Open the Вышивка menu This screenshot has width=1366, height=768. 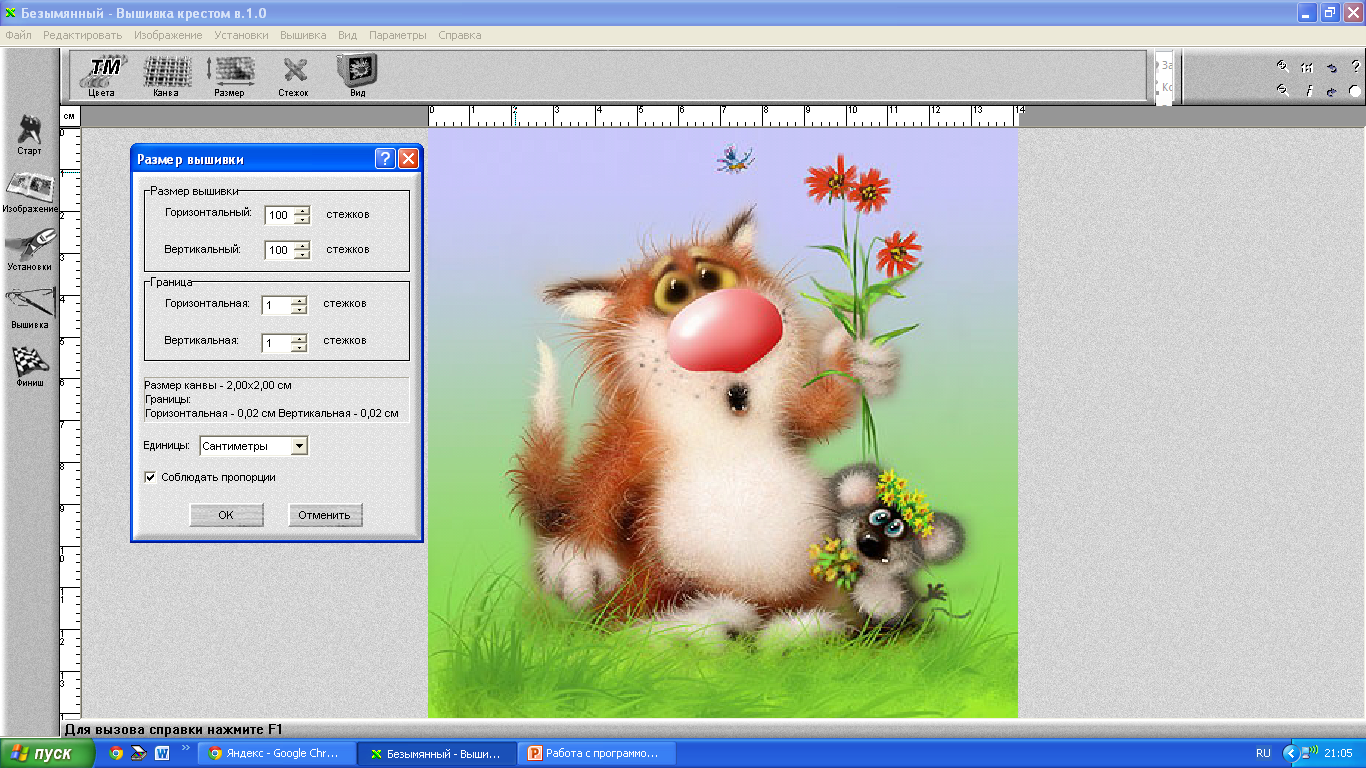click(303, 35)
